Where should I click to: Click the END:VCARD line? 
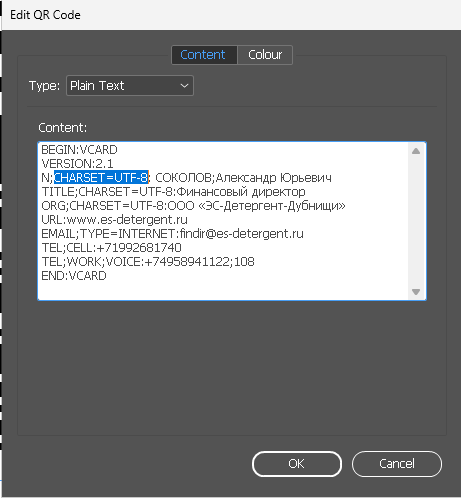point(74,276)
